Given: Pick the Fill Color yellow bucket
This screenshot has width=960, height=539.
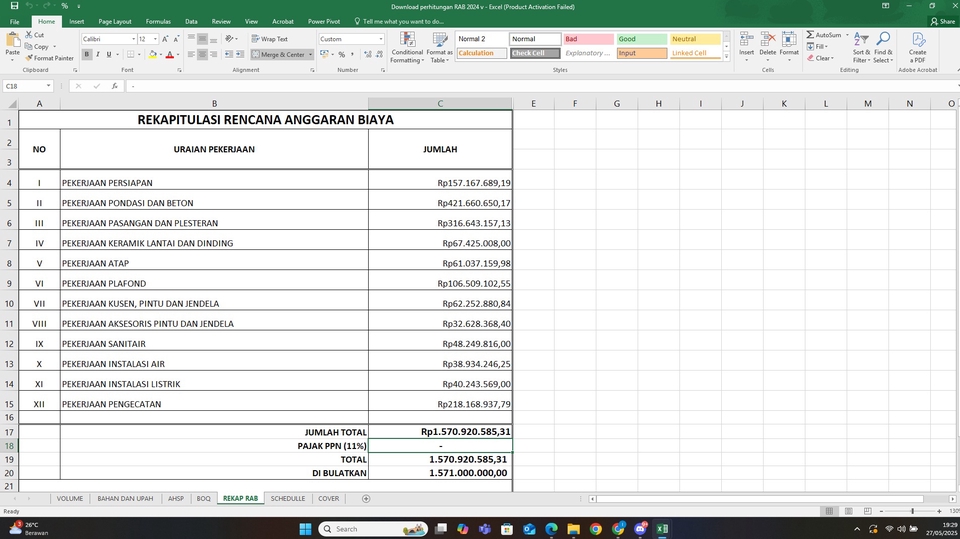Looking at the screenshot, I should (x=152, y=55).
